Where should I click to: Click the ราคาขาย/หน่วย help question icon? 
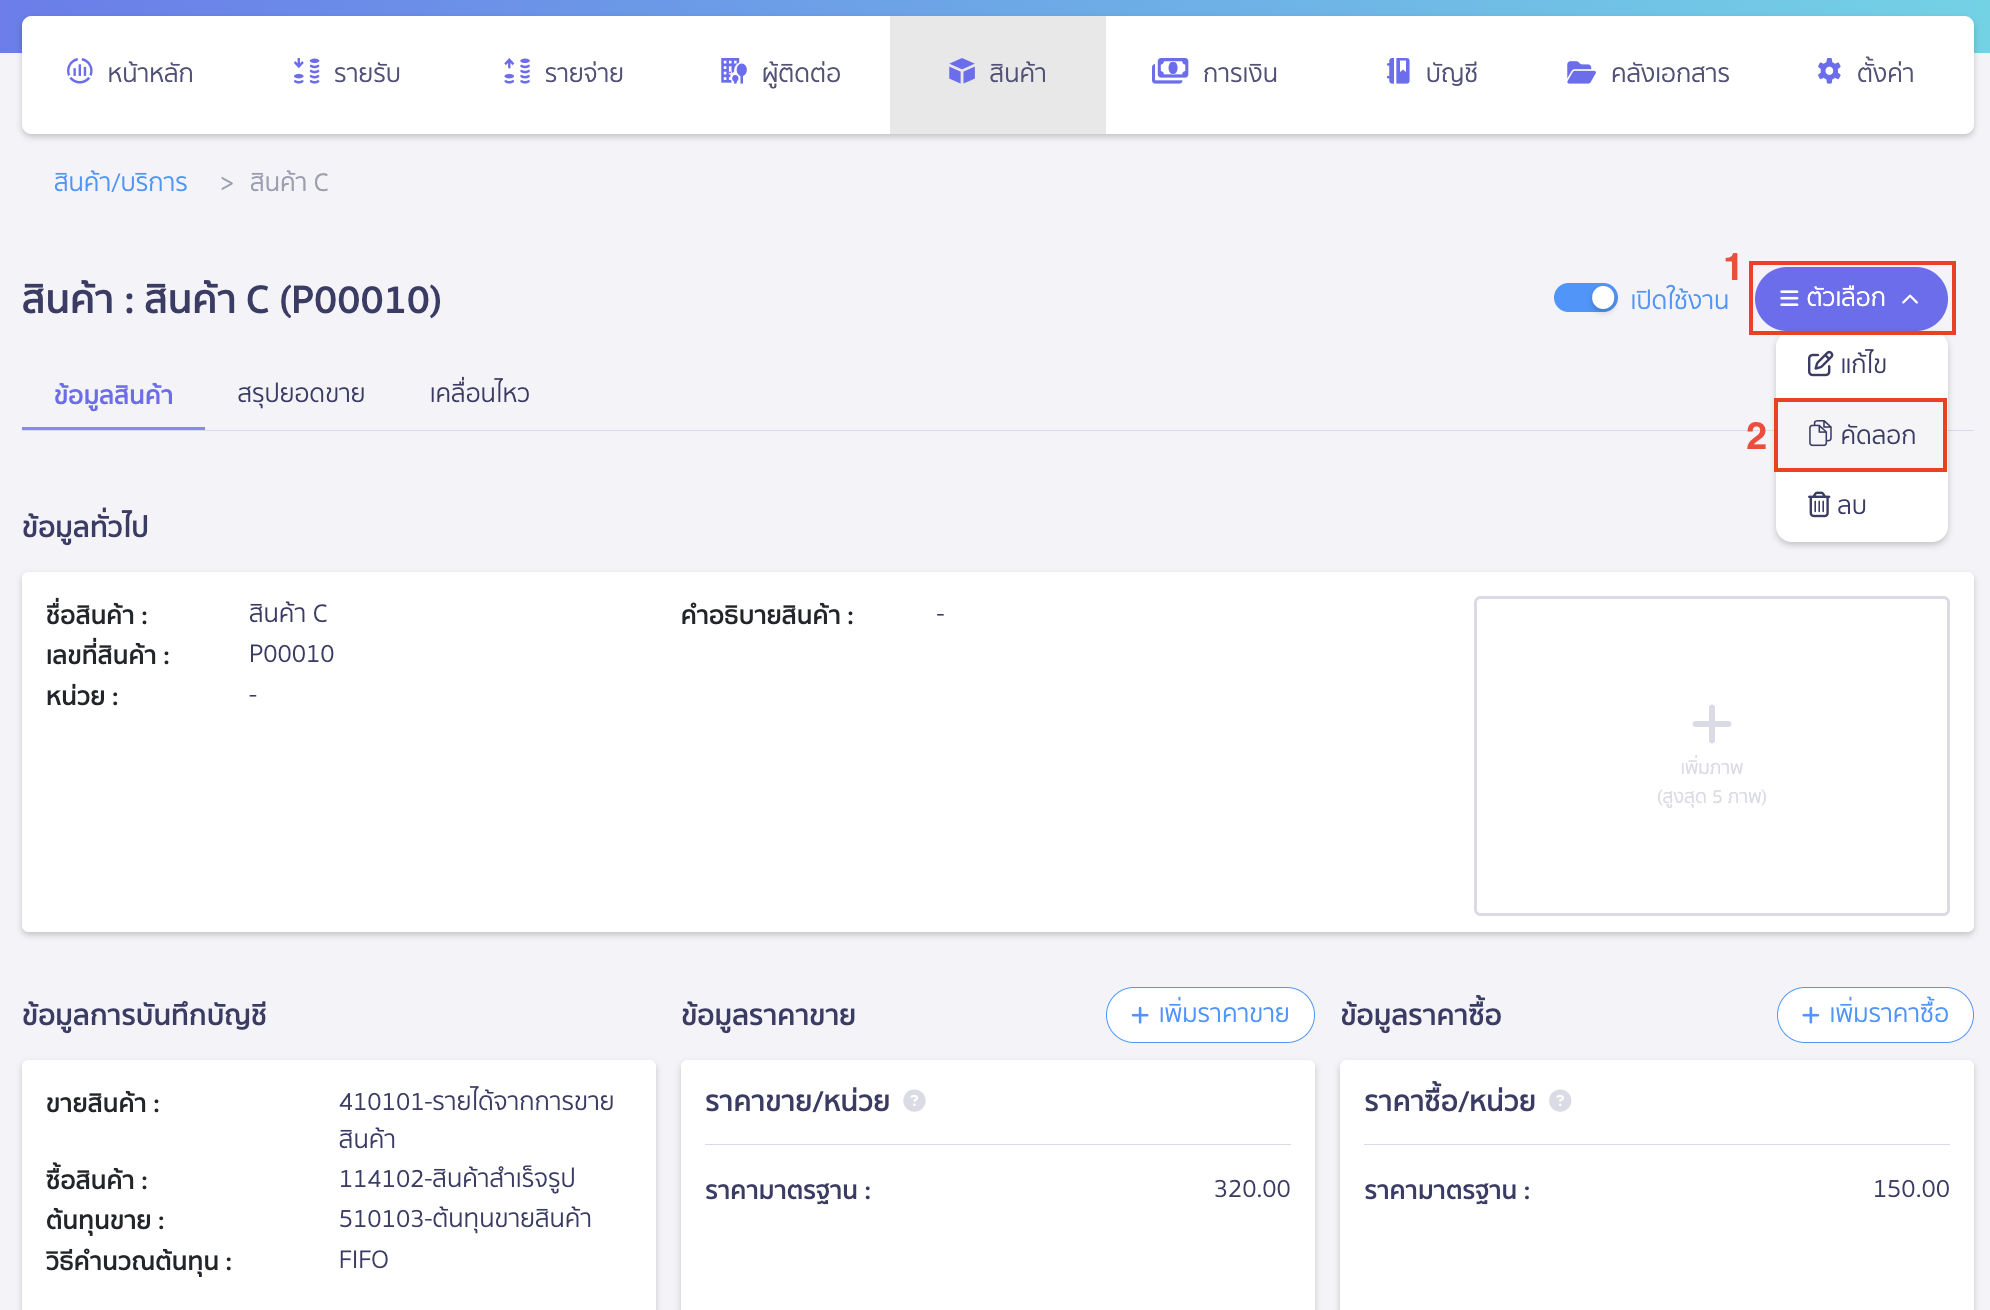click(914, 1101)
